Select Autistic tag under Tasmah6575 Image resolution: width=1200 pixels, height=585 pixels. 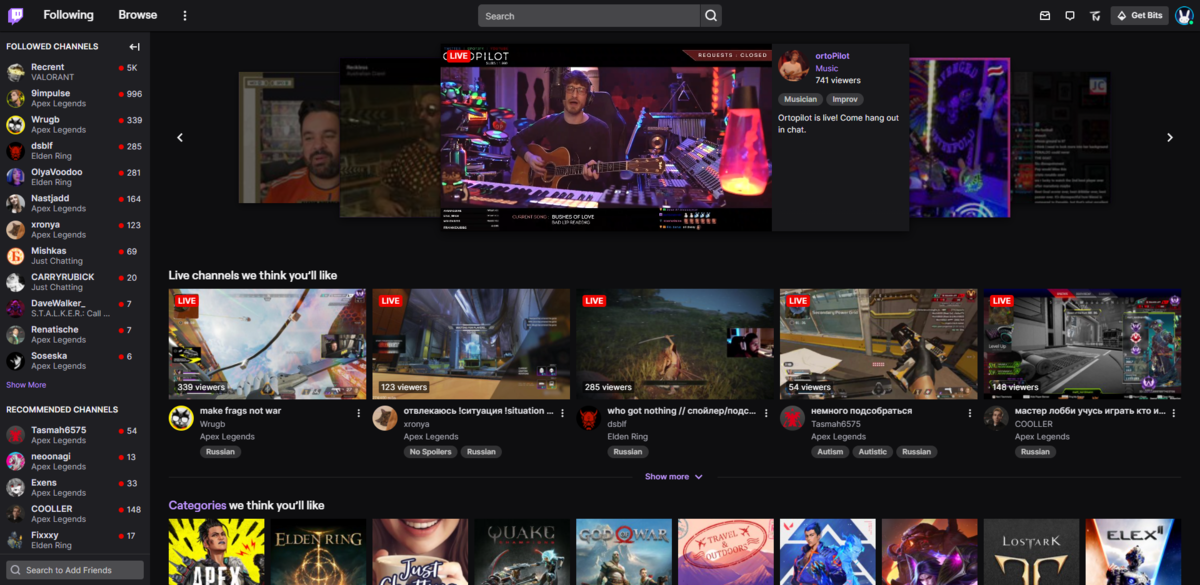(x=873, y=452)
